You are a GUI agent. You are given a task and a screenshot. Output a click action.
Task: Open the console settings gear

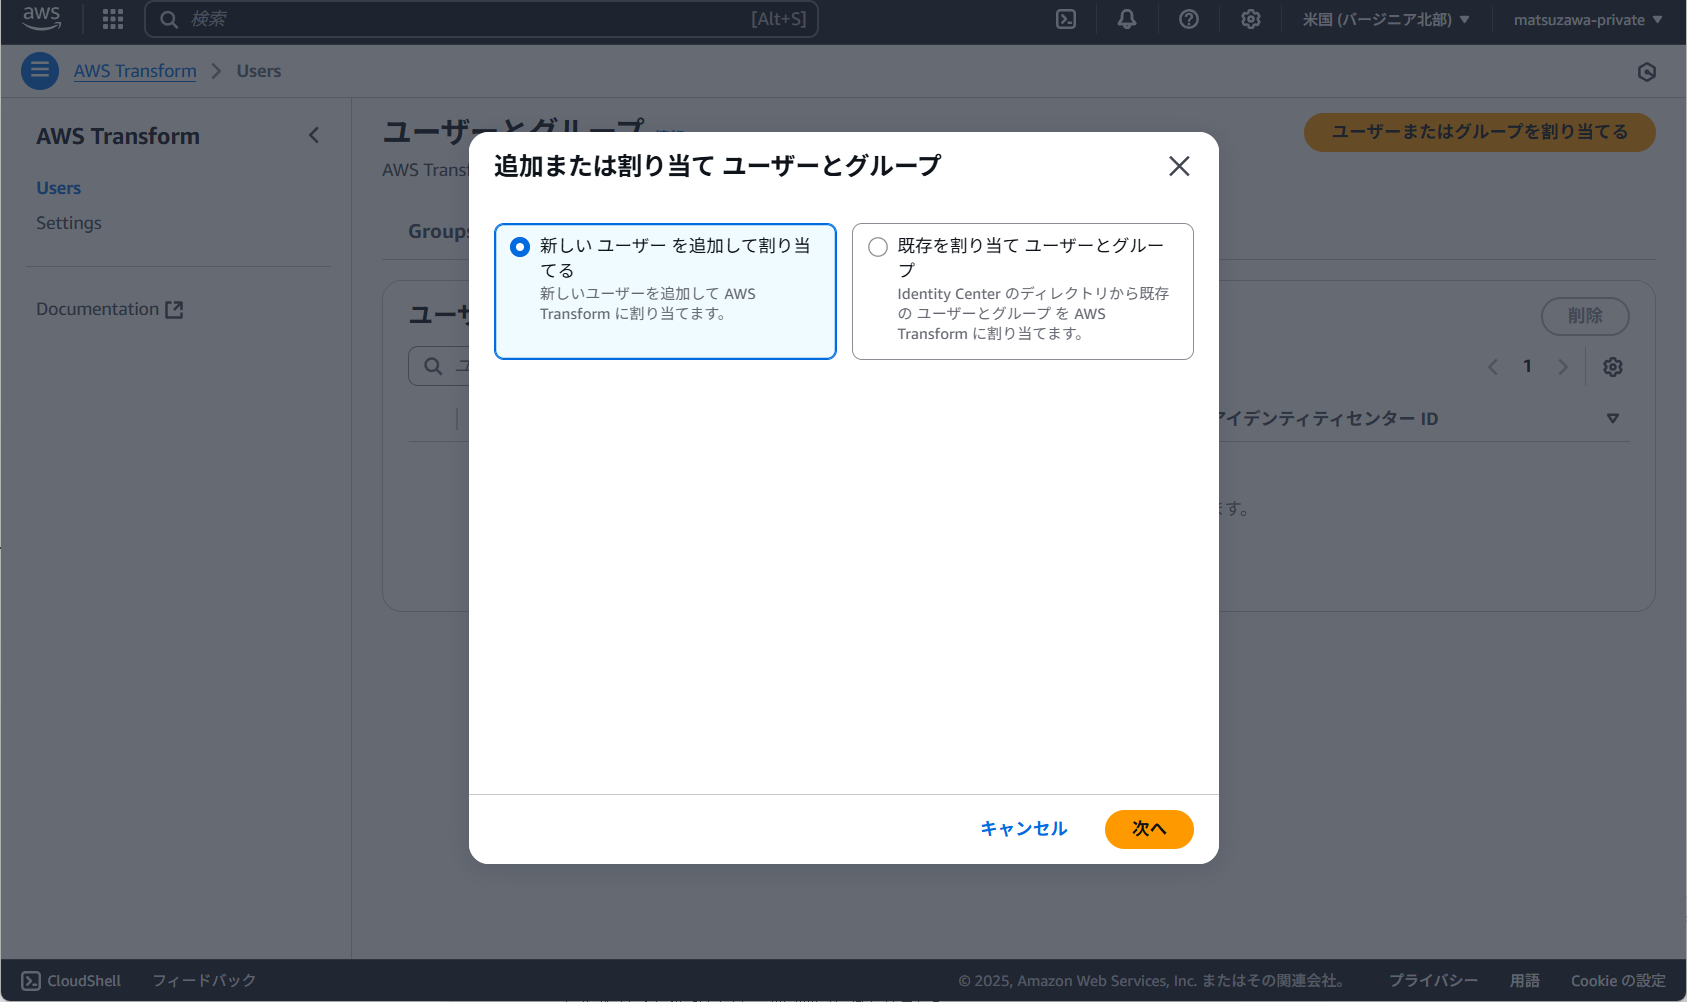pyautogui.click(x=1251, y=19)
